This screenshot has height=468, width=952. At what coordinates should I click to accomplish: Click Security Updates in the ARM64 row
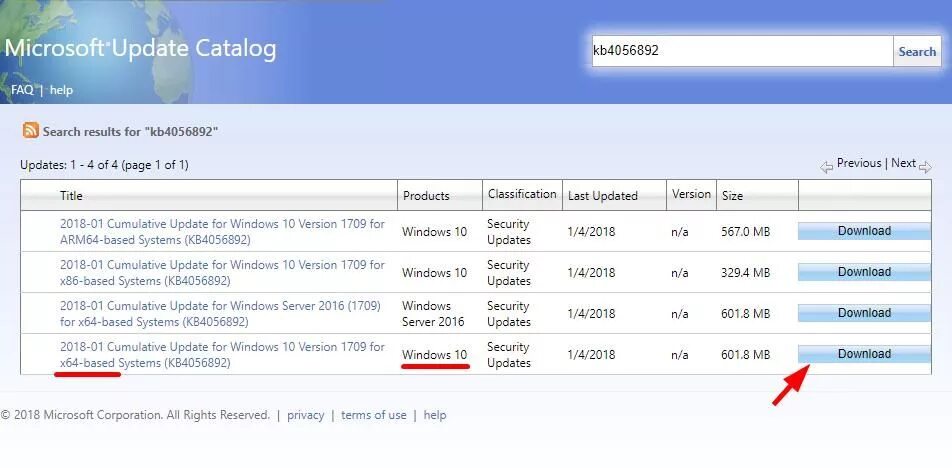tap(509, 231)
